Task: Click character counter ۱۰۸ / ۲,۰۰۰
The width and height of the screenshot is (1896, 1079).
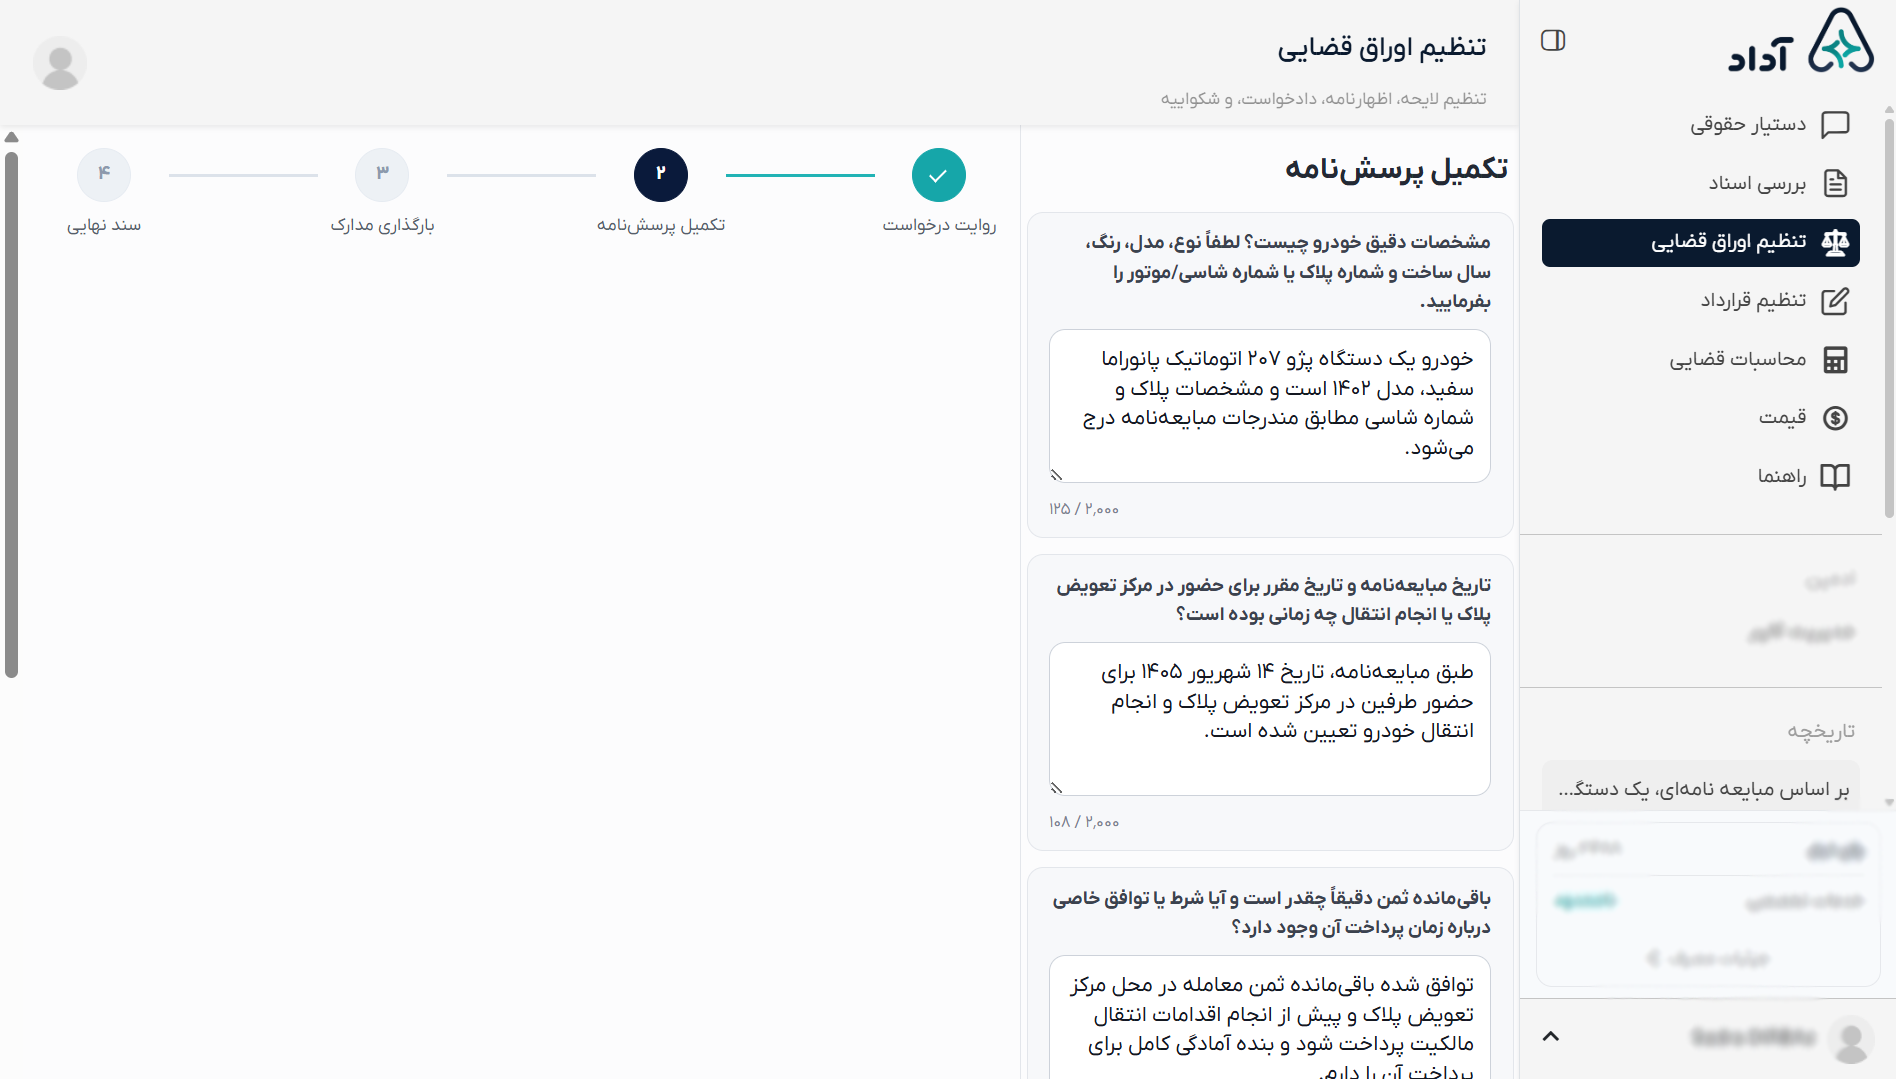Action: click(1084, 822)
